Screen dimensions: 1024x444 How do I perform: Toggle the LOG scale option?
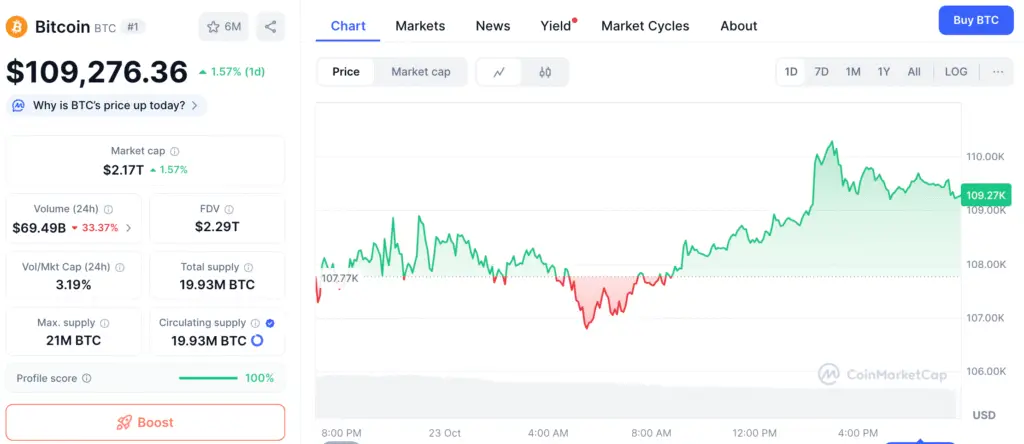pyautogui.click(x=956, y=72)
